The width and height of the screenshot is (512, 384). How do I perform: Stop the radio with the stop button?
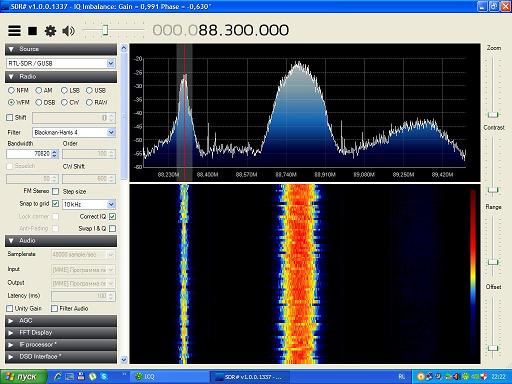coord(32,31)
